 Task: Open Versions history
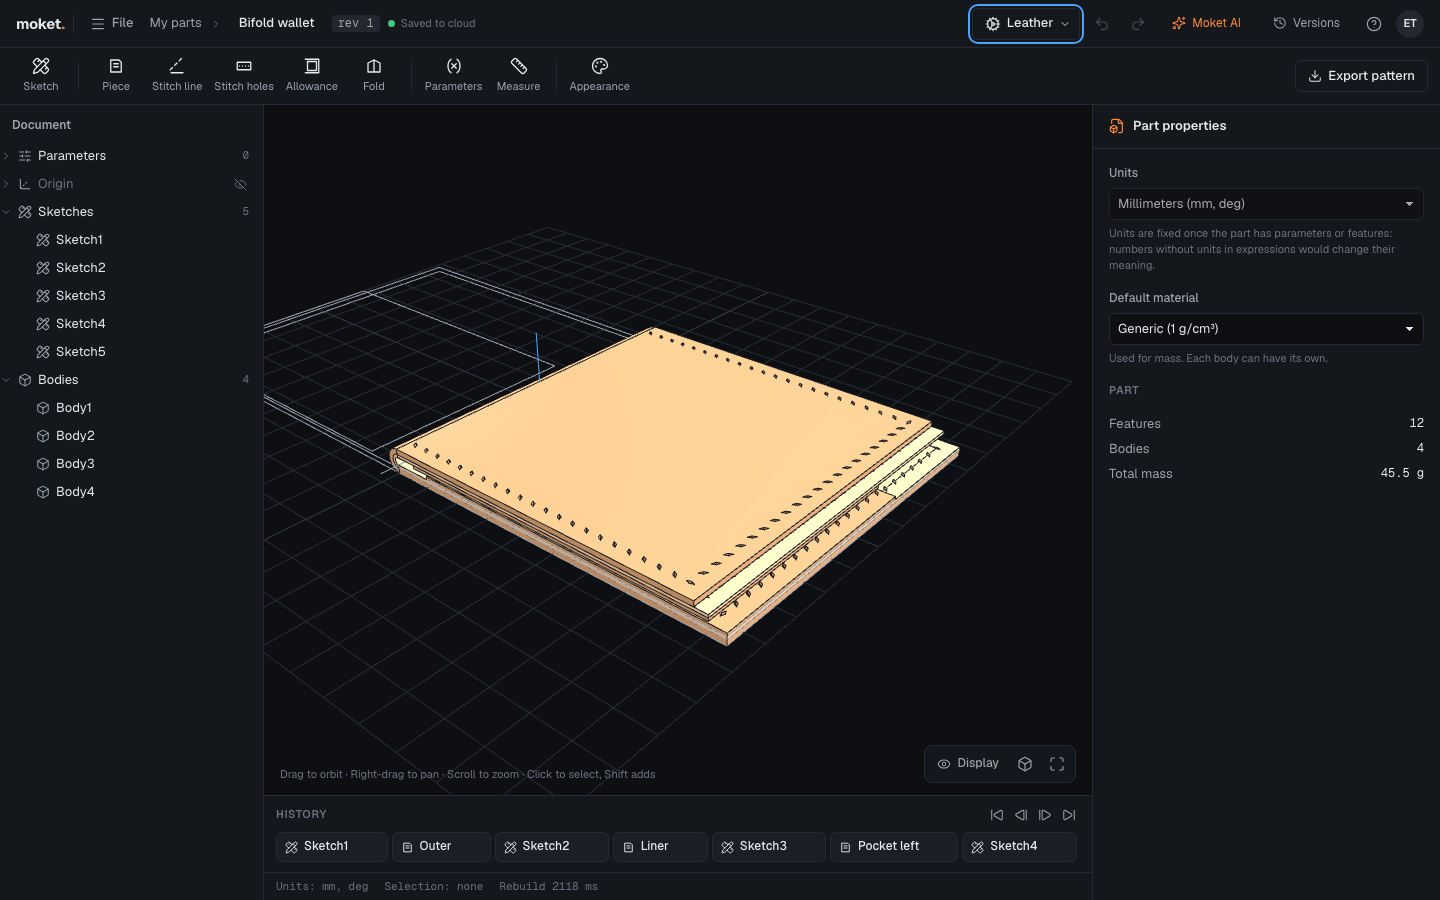[x=1306, y=23]
